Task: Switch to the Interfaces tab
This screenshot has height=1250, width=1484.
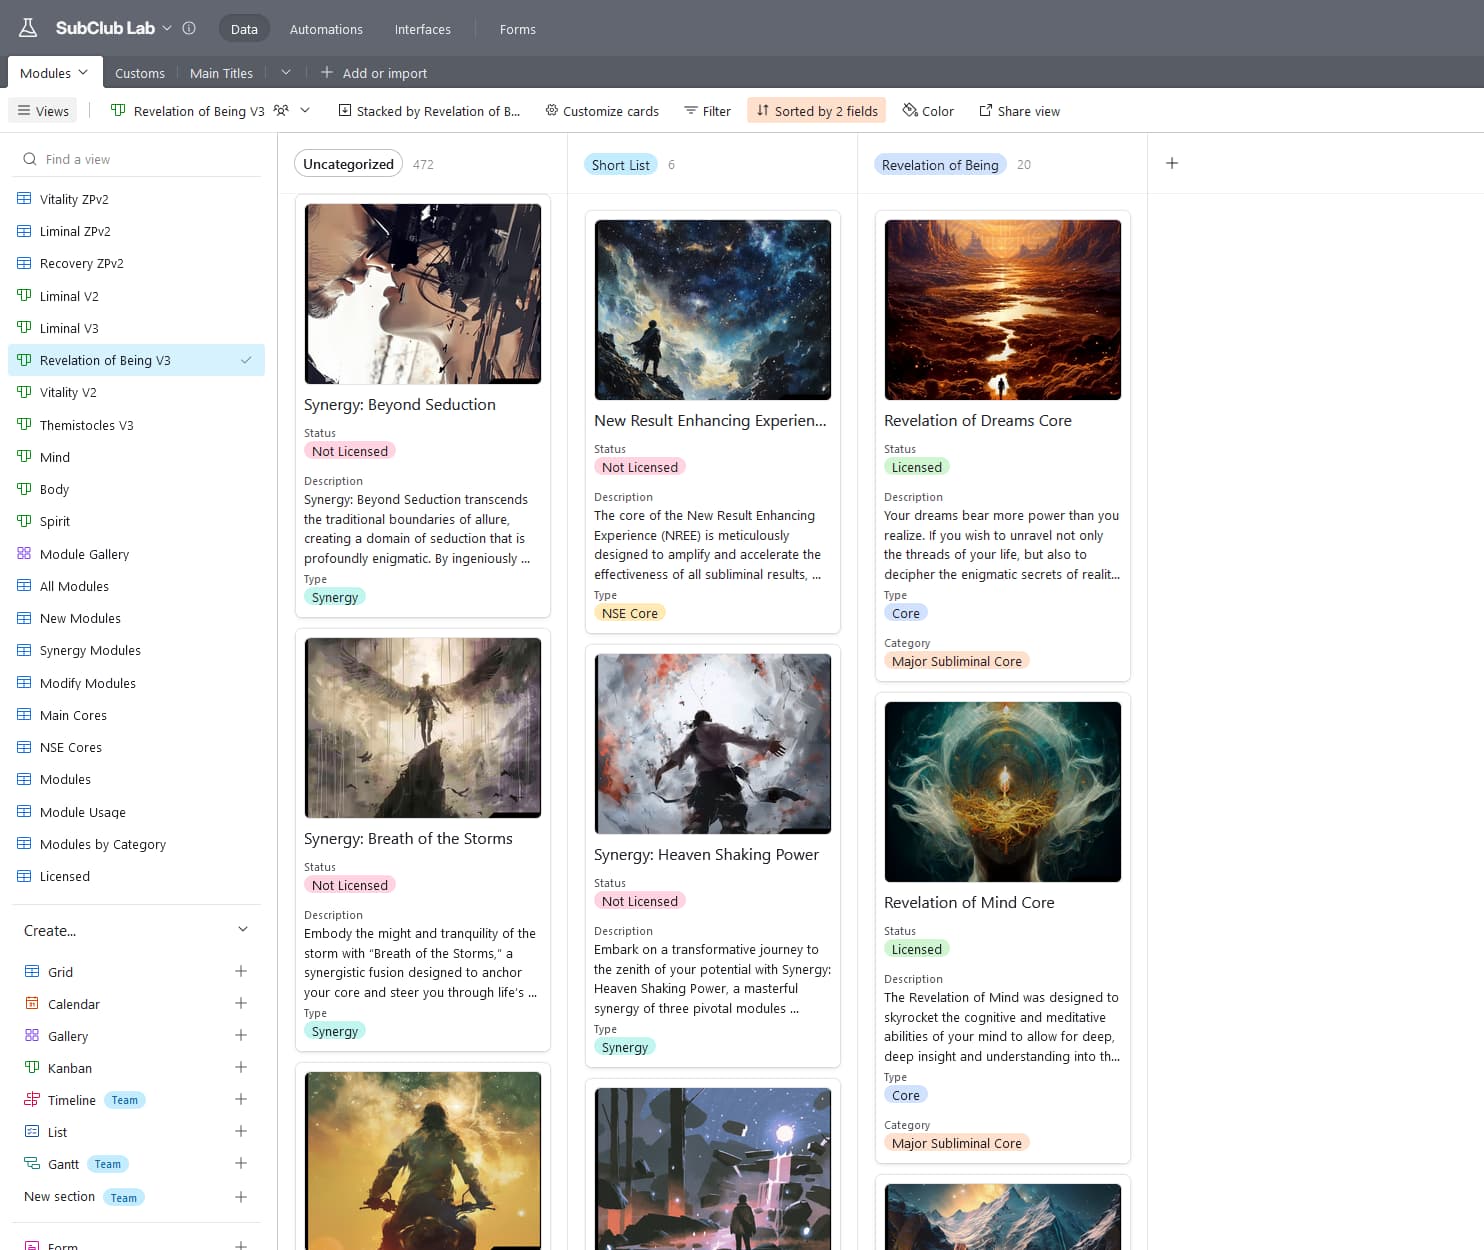Action: pos(423,29)
